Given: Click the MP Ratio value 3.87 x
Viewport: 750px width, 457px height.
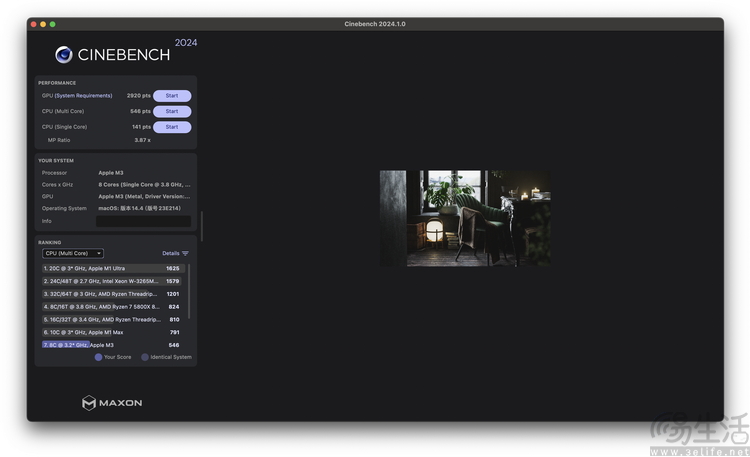Looking at the screenshot, I should tap(143, 140).
